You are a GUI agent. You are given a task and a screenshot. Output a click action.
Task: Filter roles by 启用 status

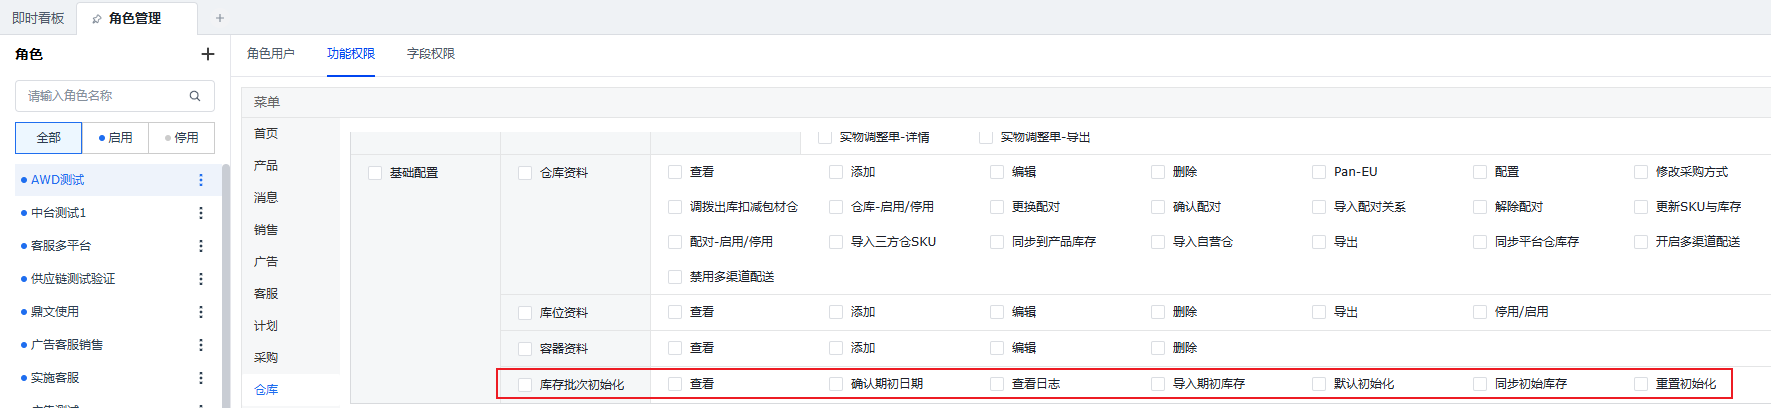[x=116, y=138]
